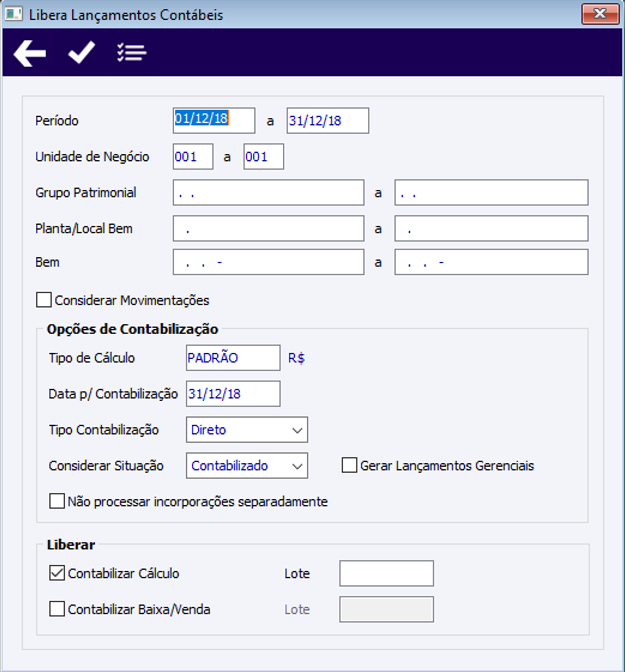This screenshot has width=625, height=672.
Task: Click Data p/ Contabilização field
Action: coord(233,394)
